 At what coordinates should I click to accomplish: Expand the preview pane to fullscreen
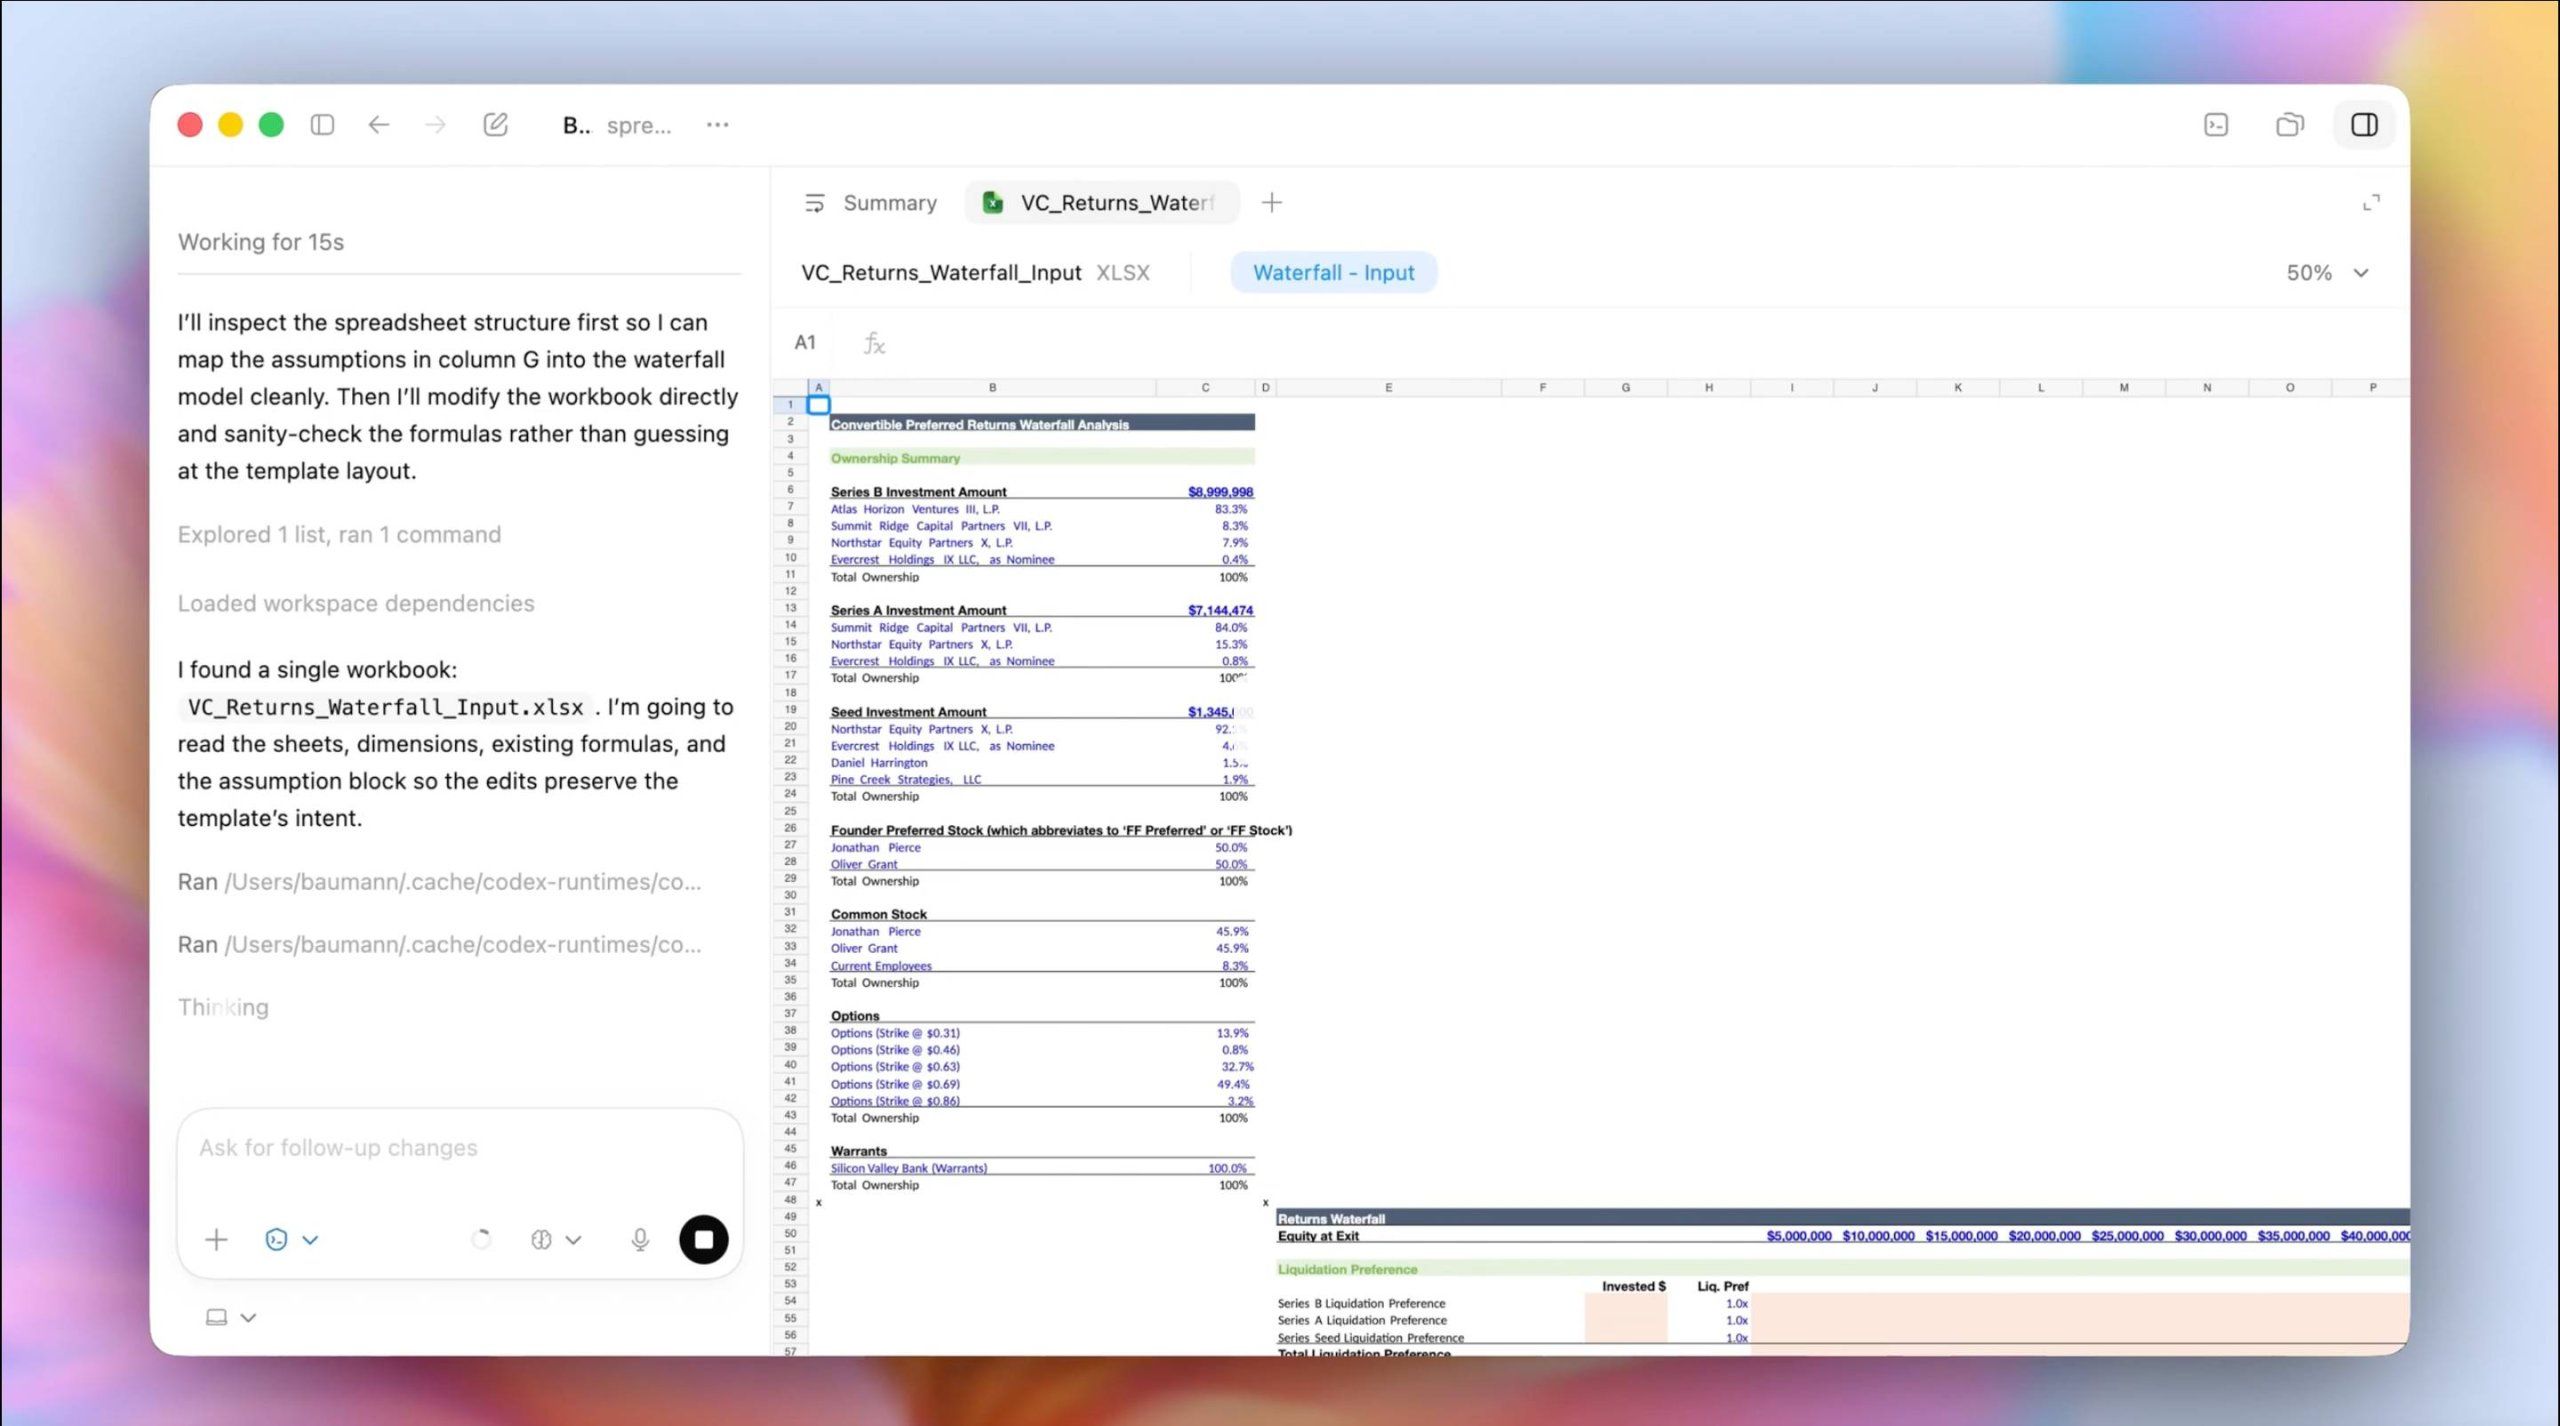point(2371,203)
